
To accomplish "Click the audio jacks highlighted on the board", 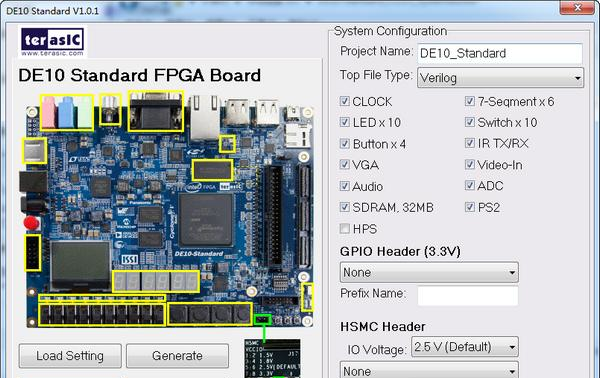I will pyautogui.click(x=67, y=112).
